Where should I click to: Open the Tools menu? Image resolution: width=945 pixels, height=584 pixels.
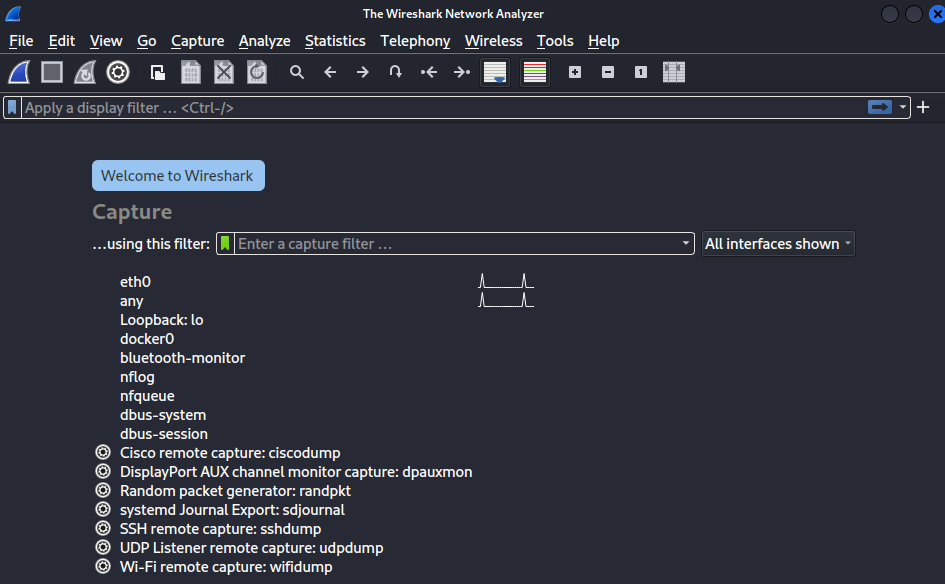click(555, 41)
